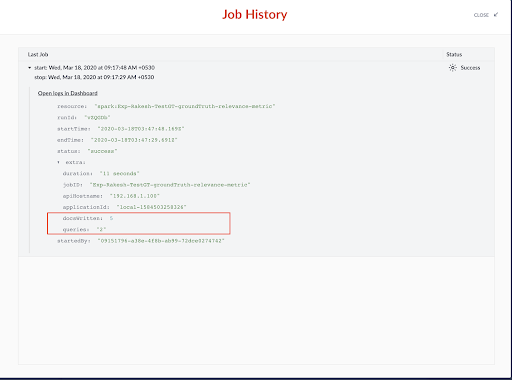Open logs in Dashboard link
This screenshot has height=380, width=512.
click(68, 93)
